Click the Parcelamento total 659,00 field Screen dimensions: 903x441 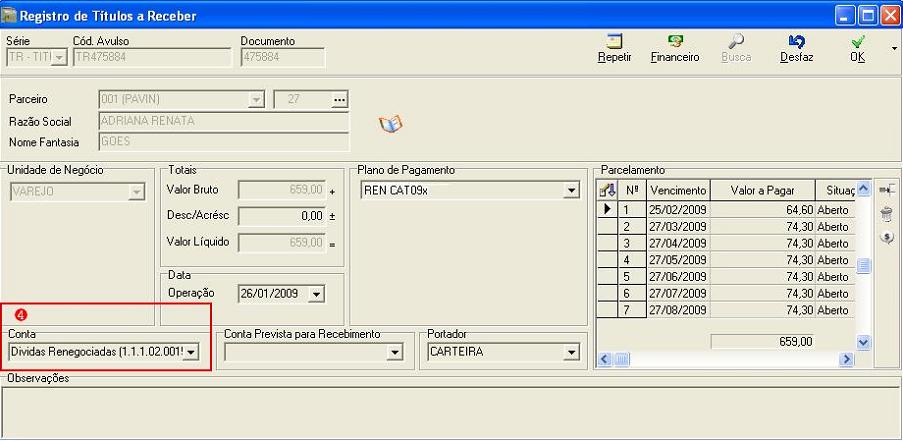click(763, 341)
